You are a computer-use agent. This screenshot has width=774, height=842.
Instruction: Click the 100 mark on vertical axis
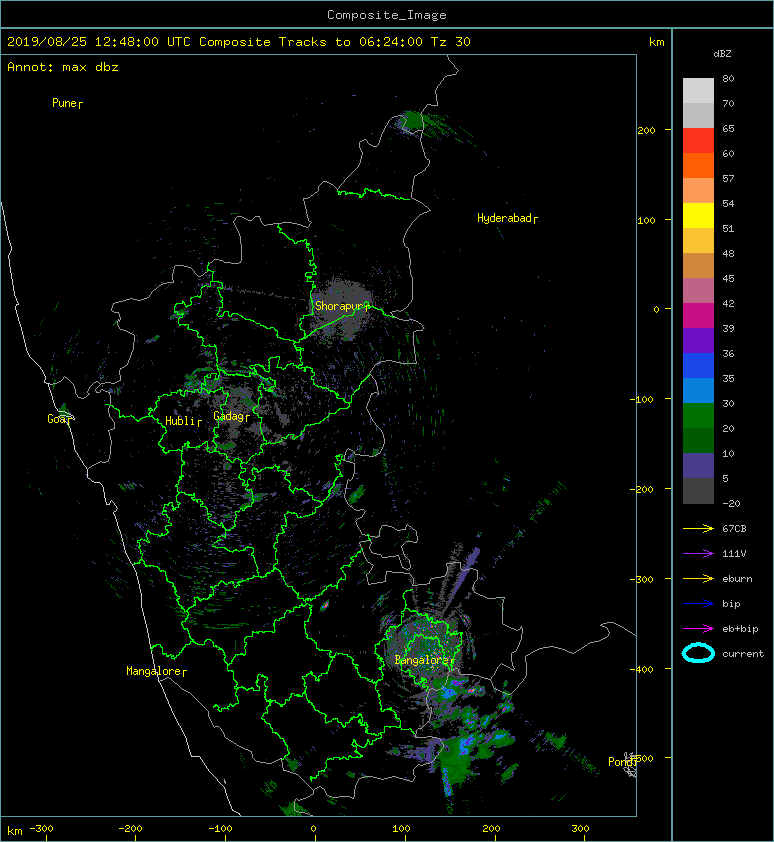pyautogui.click(x=647, y=221)
